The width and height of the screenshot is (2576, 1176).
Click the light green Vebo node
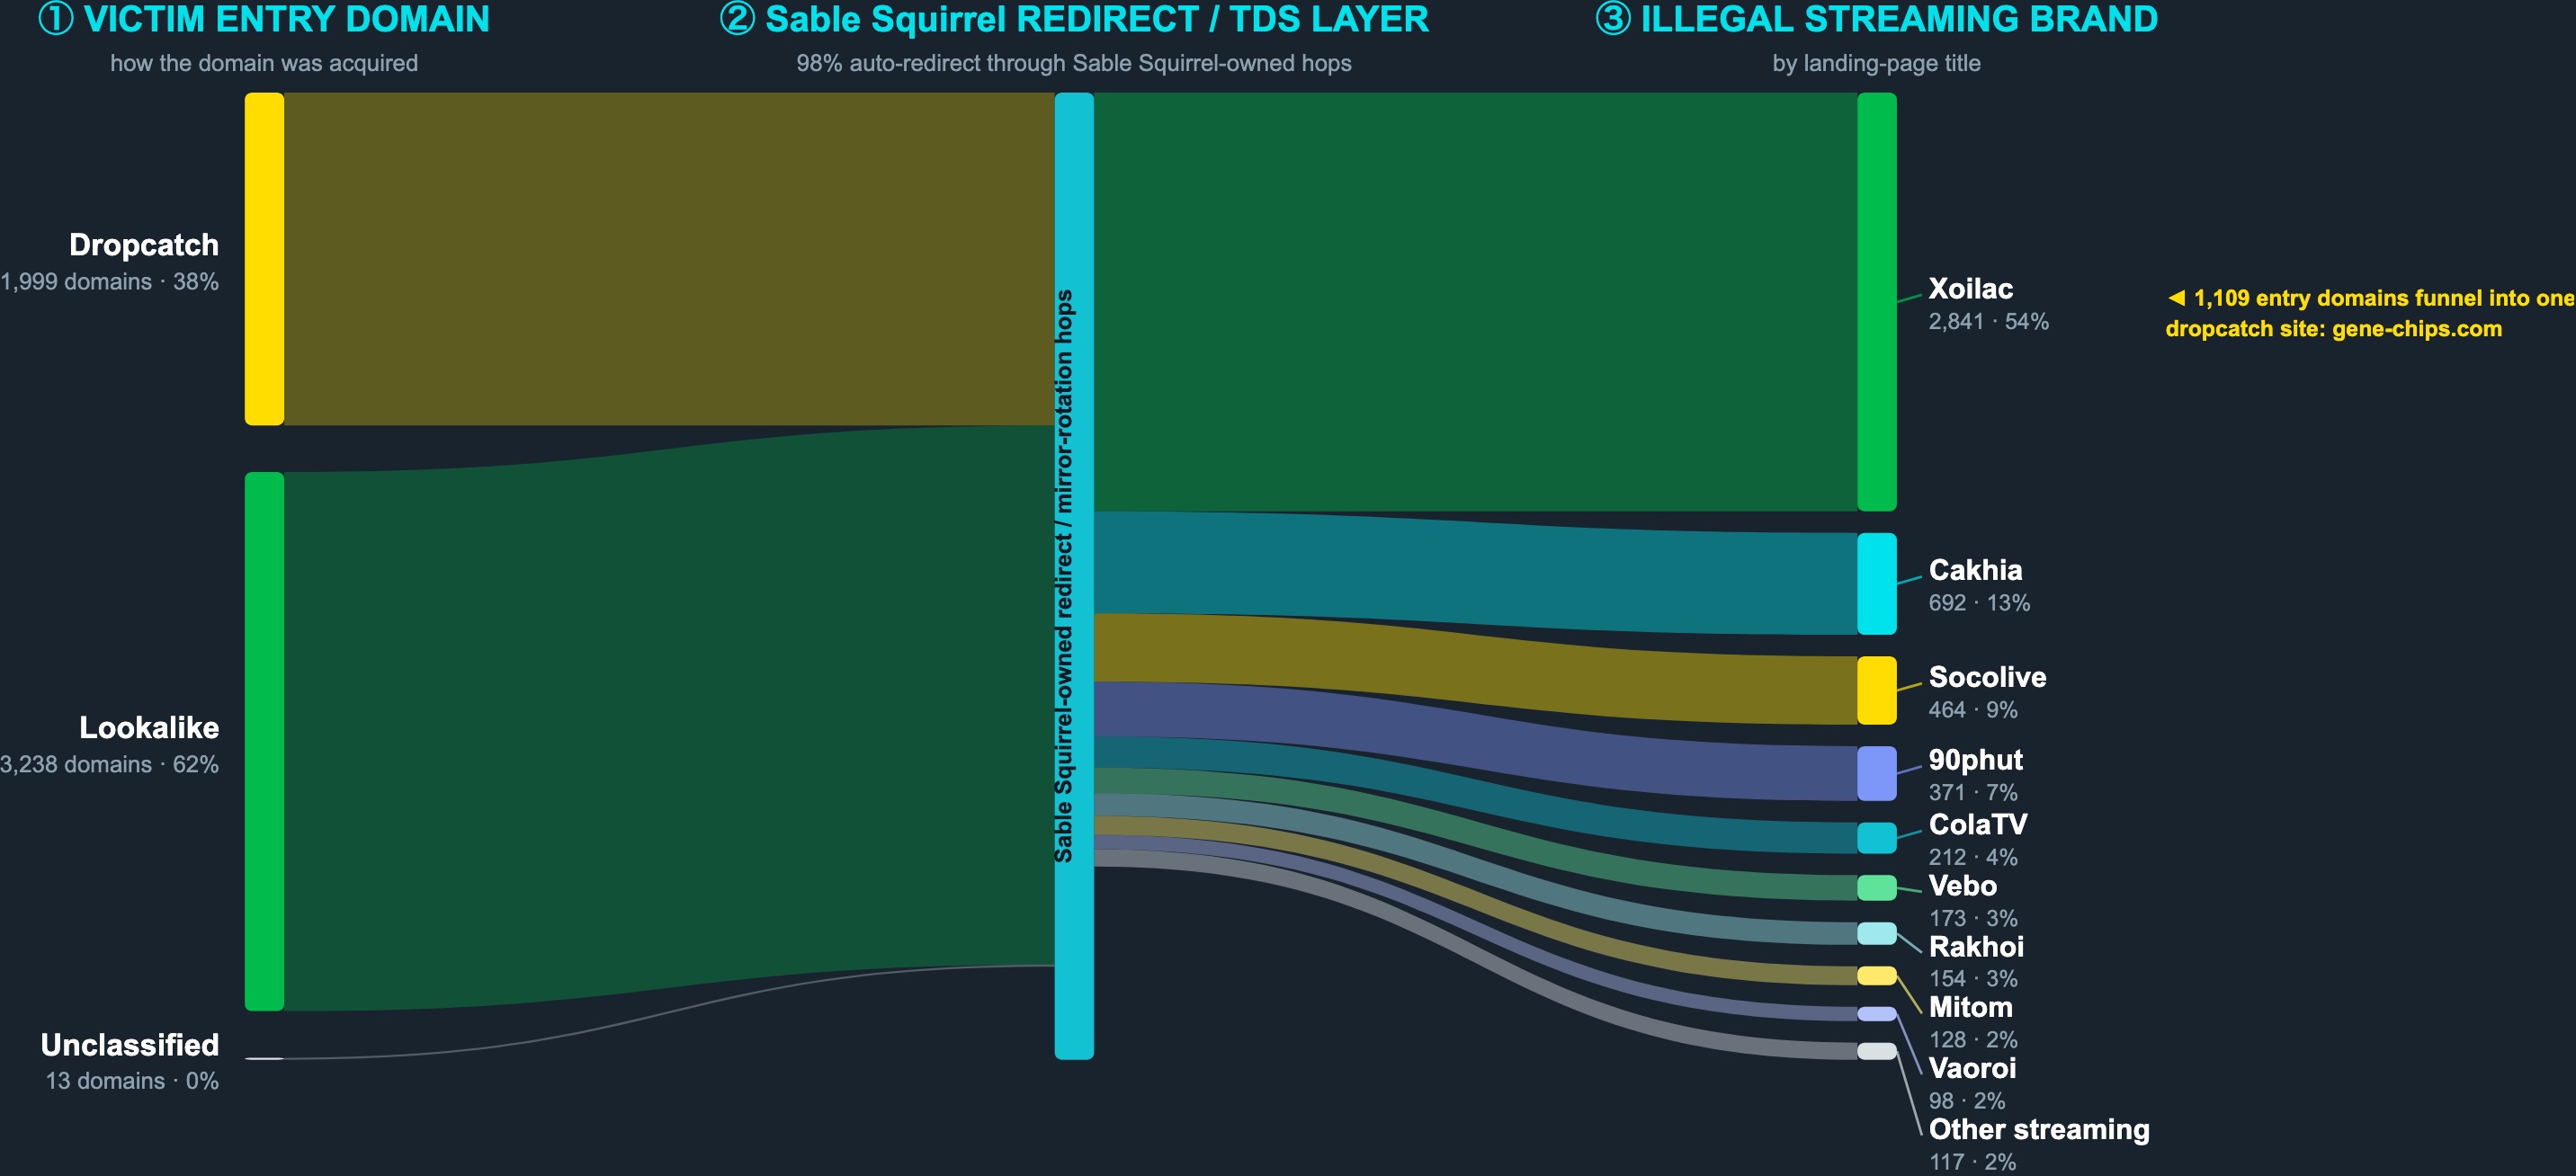pos(1877,888)
